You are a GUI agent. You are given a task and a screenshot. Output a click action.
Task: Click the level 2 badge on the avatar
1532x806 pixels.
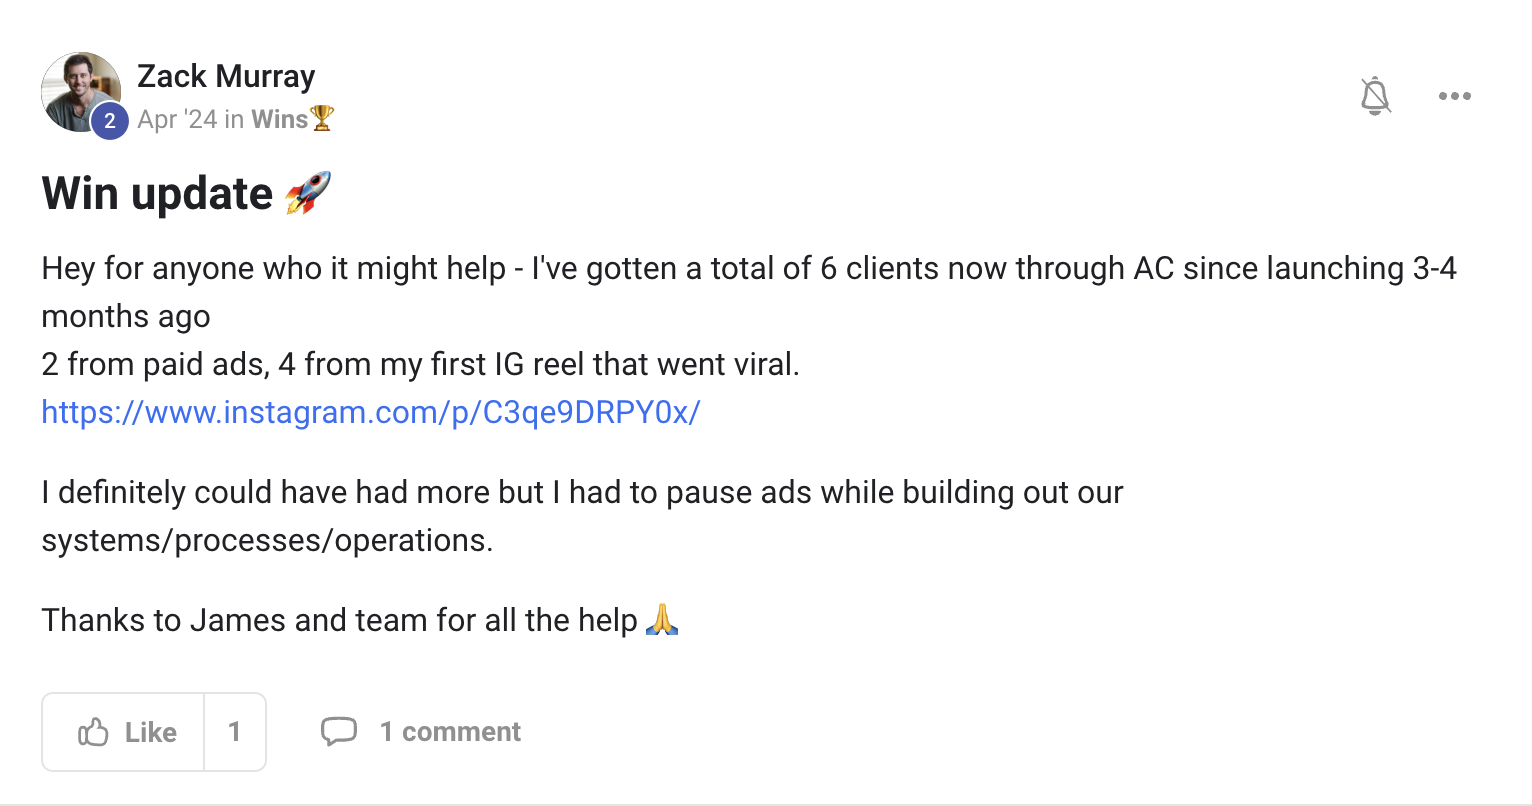tap(110, 122)
